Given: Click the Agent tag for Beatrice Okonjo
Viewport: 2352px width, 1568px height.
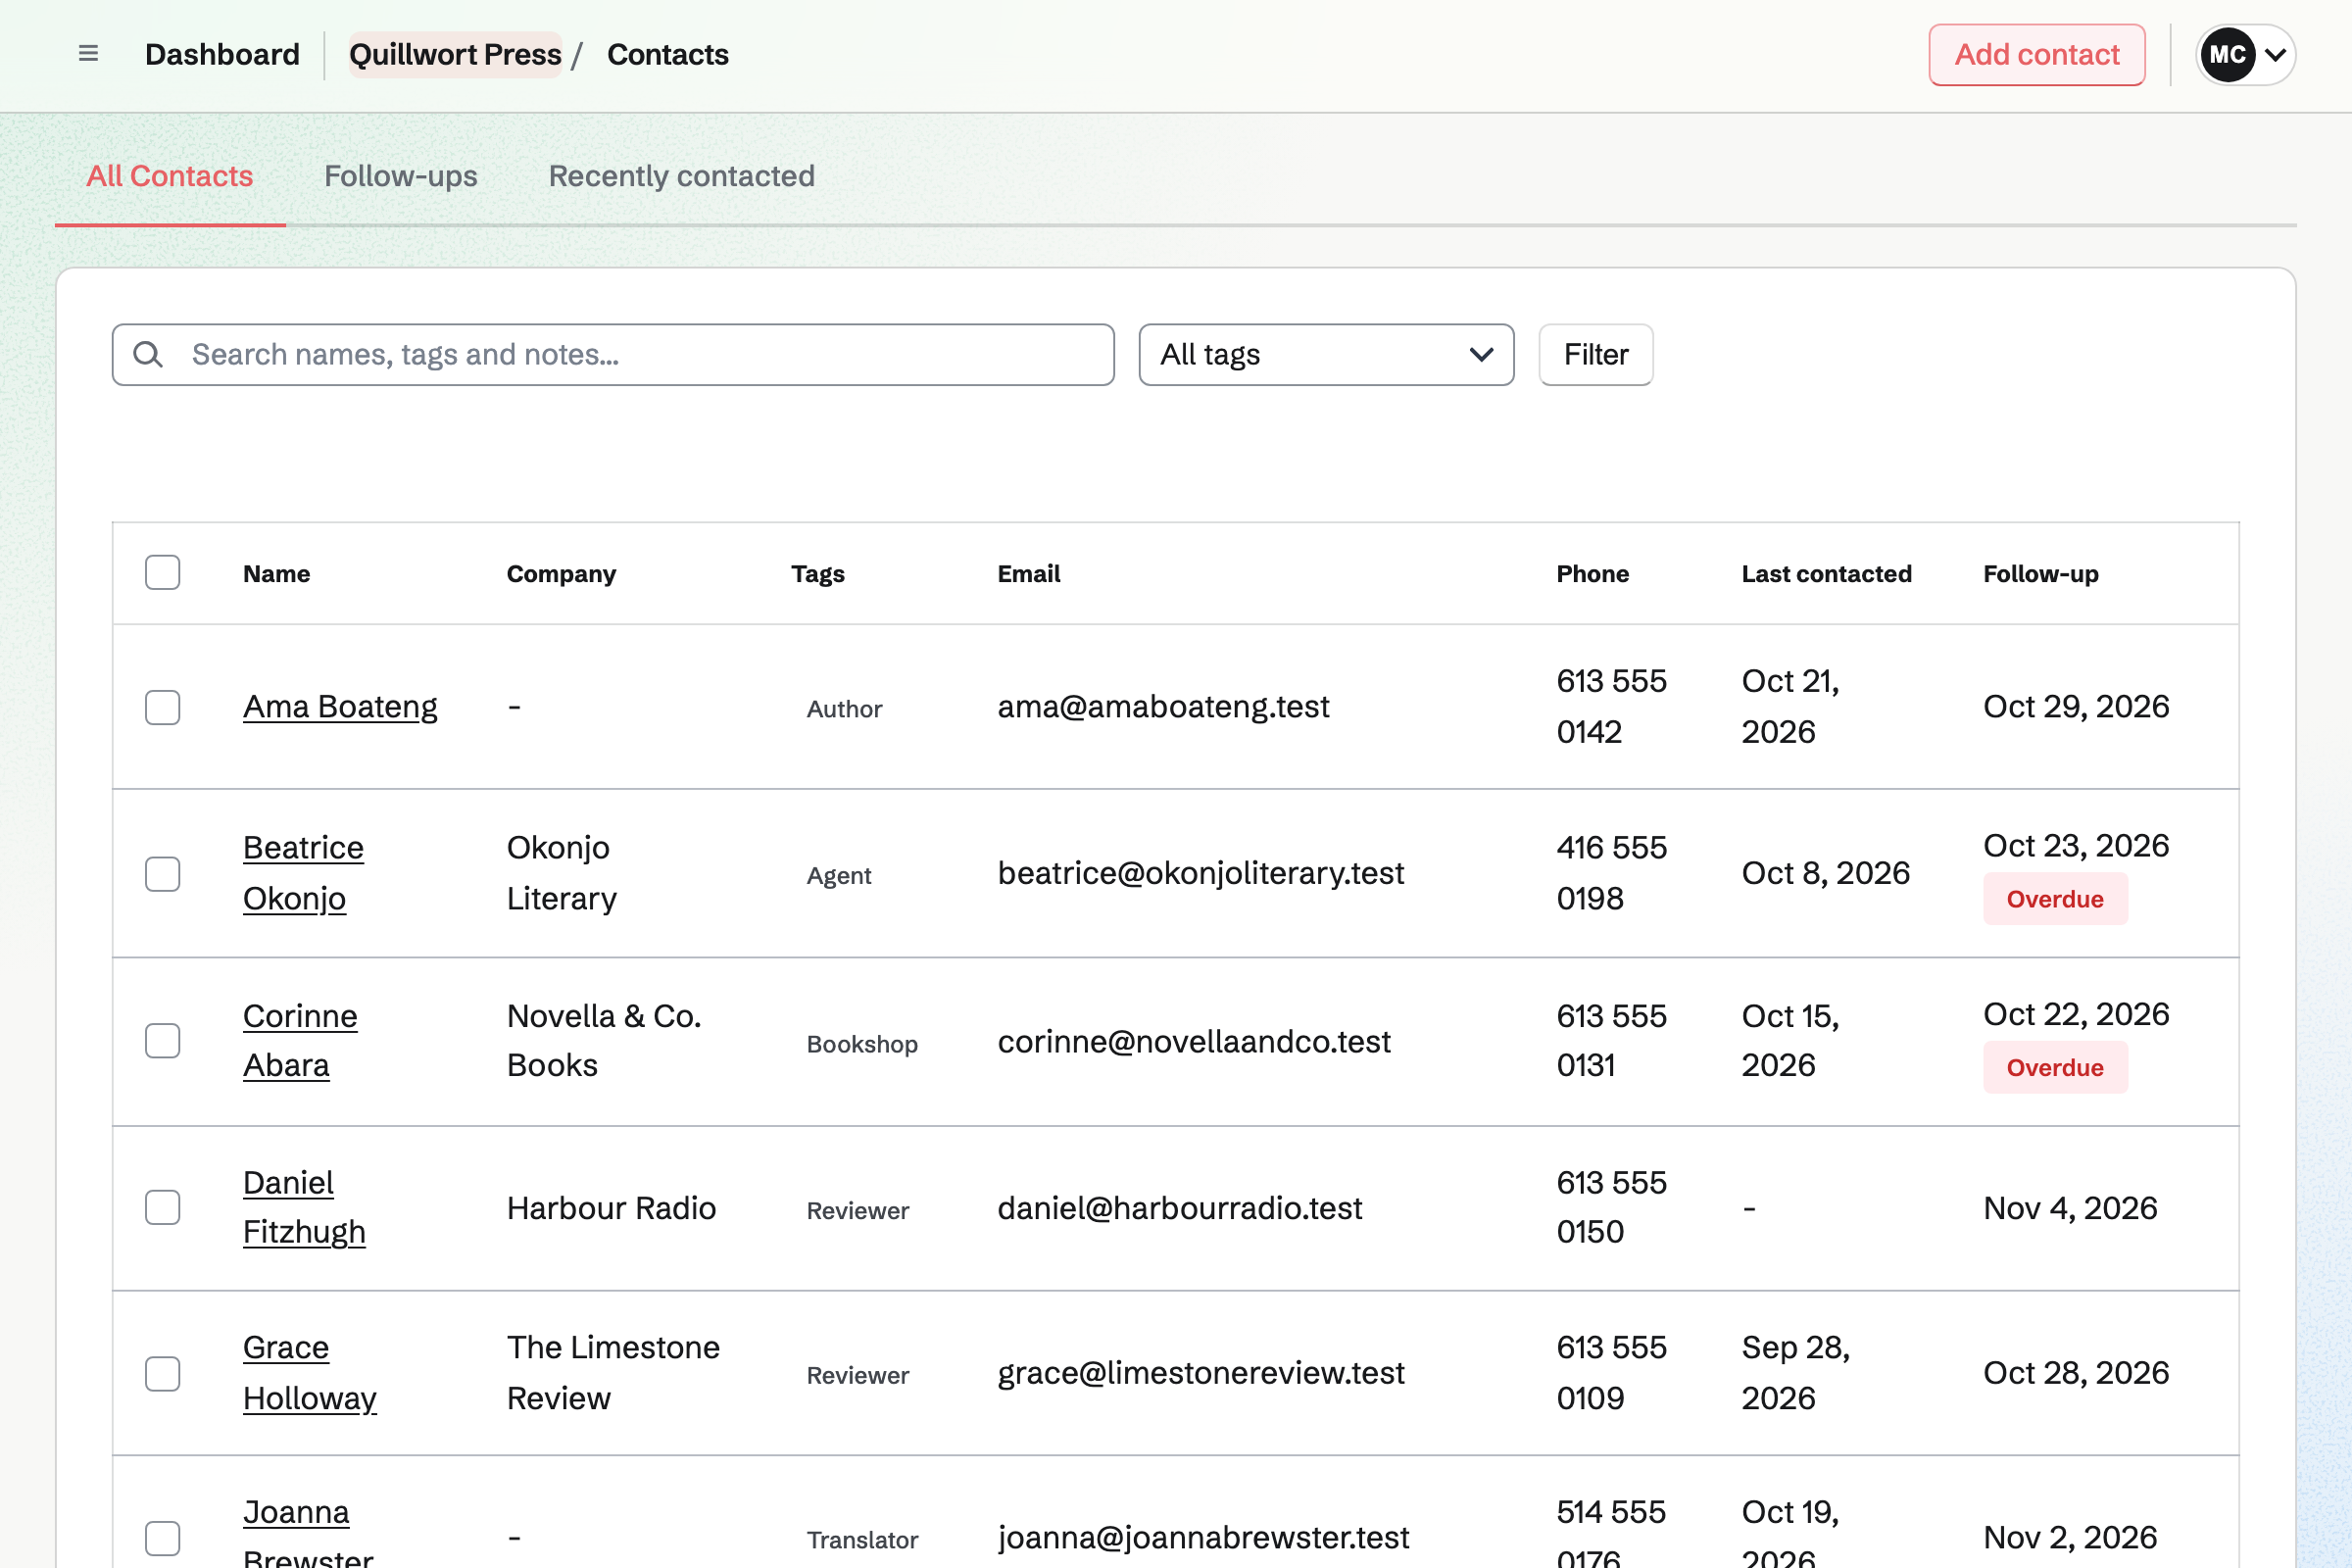Looking at the screenshot, I should point(839,875).
